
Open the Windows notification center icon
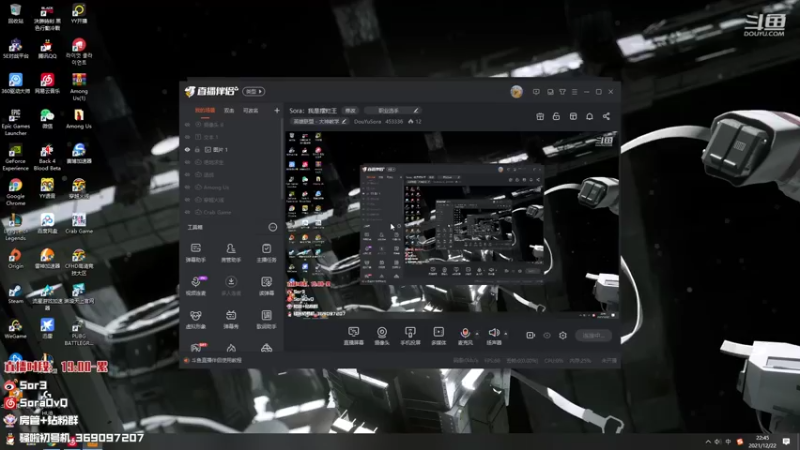tap(786, 441)
